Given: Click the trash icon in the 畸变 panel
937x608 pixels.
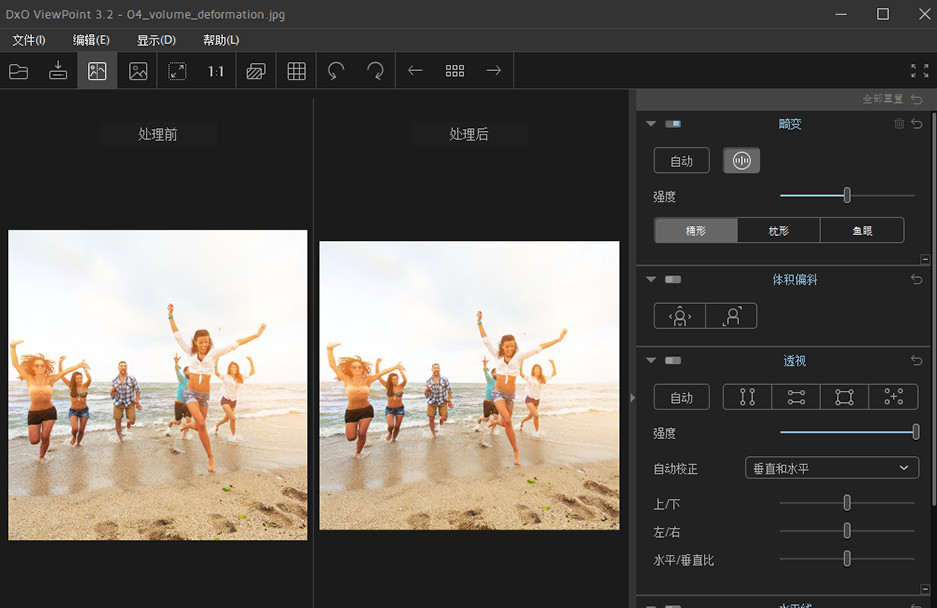Looking at the screenshot, I should click(899, 124).
